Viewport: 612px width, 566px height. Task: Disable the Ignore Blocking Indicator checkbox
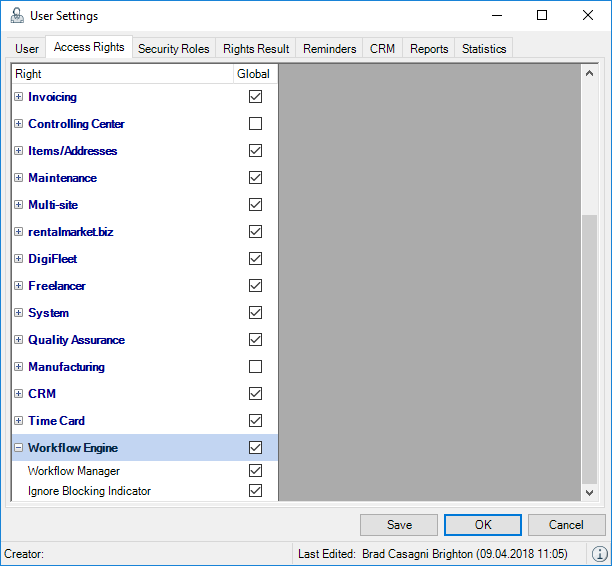pyautogui.click(x=255, y=491)
